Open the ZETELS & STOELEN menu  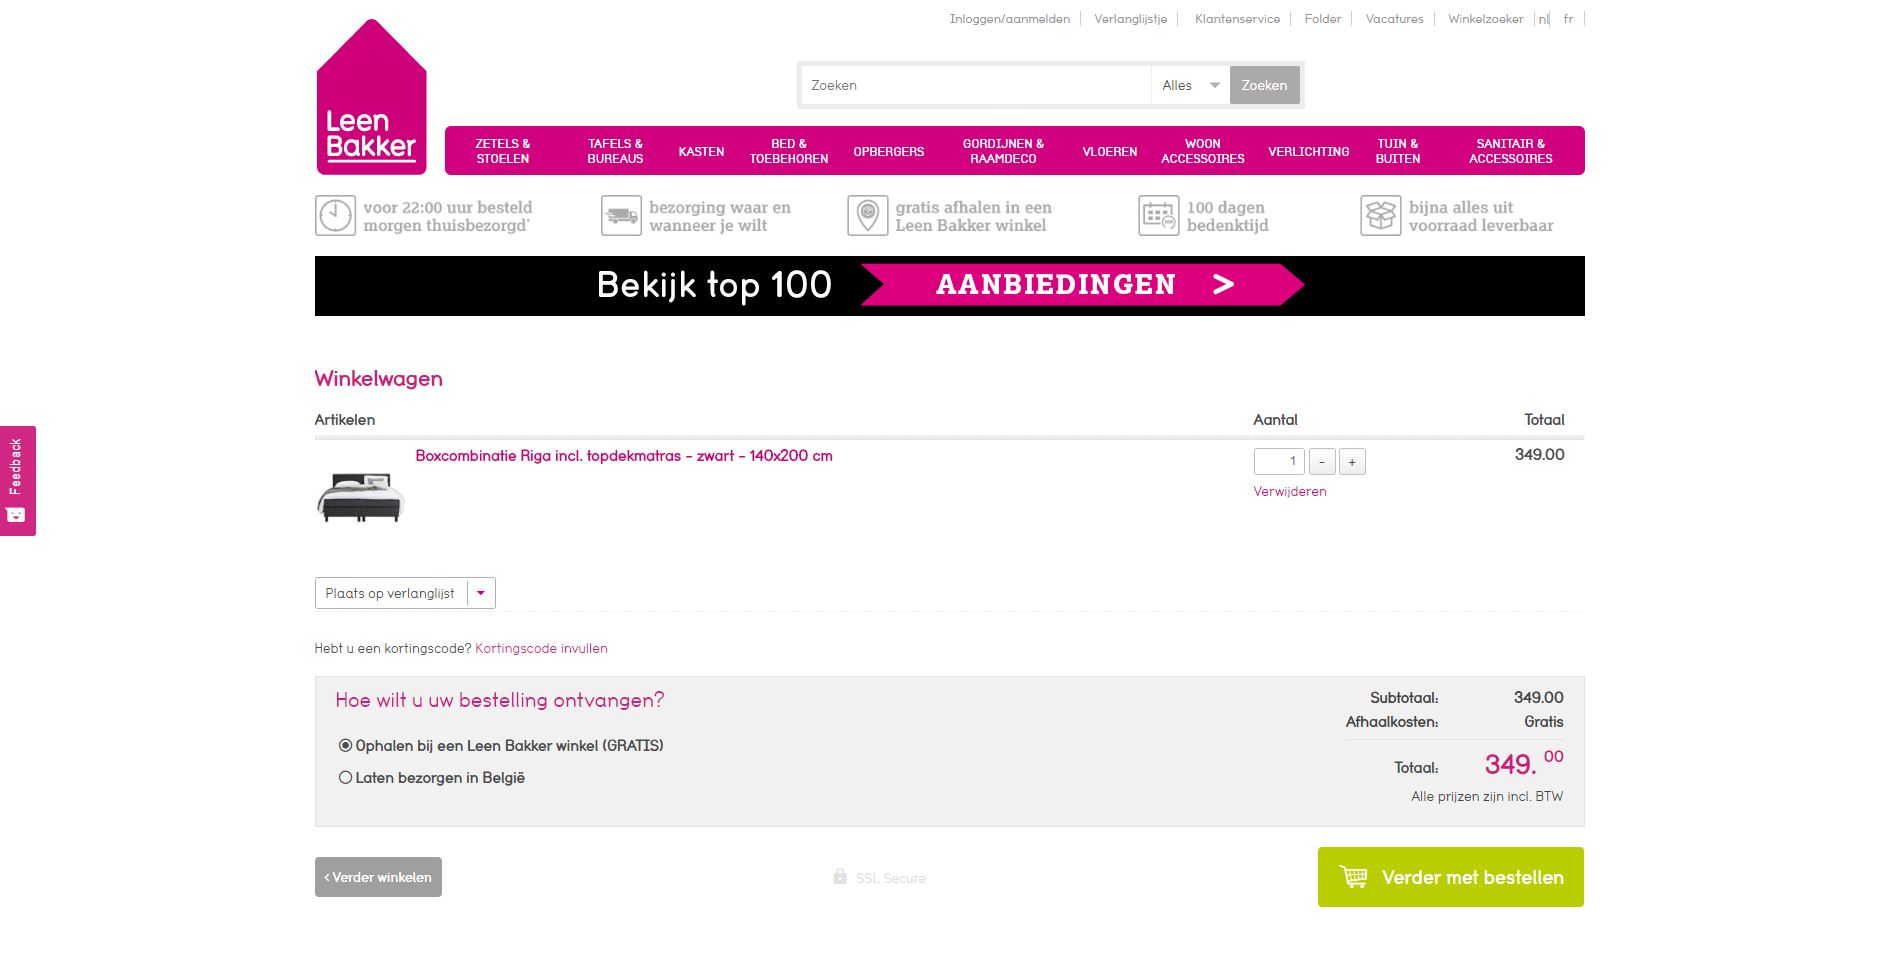[x=503, y=151]
